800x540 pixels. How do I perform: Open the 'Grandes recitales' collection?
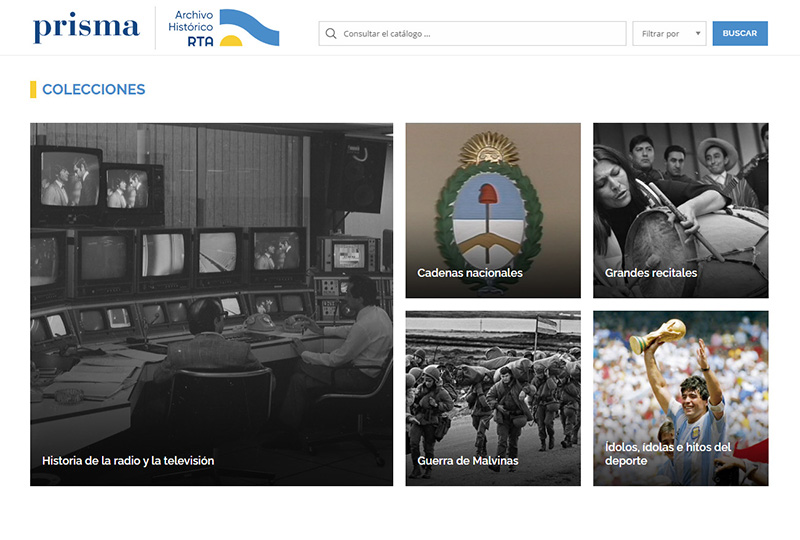point(681,210)
